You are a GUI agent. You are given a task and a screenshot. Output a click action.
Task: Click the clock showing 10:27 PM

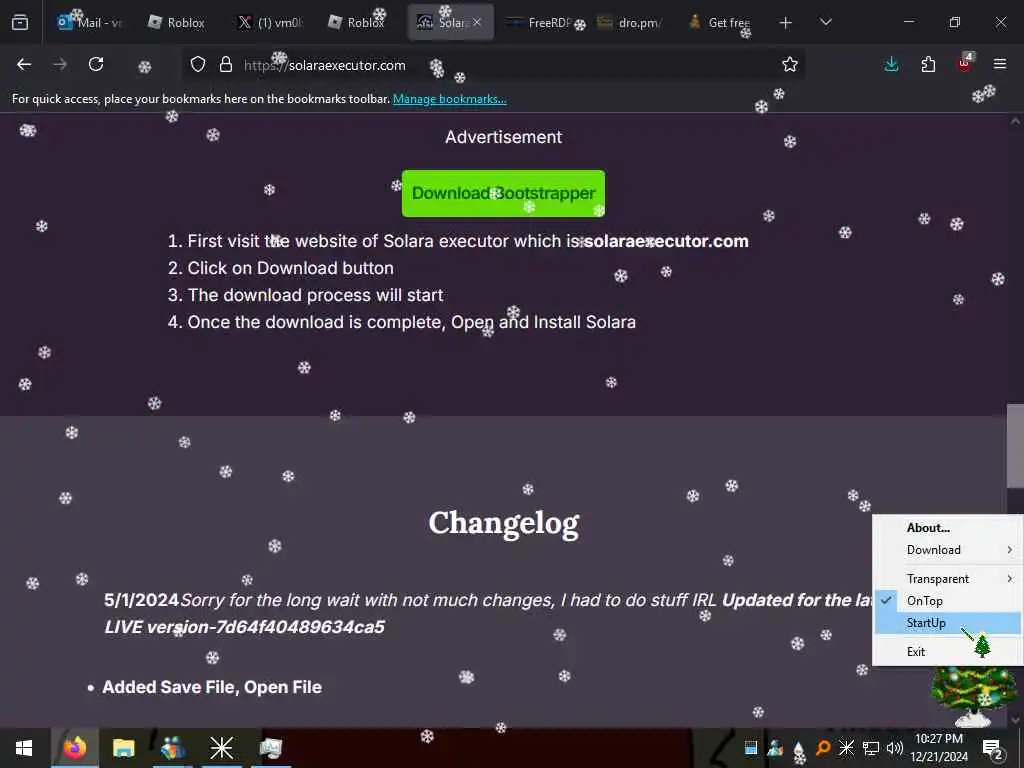(938, 739)
